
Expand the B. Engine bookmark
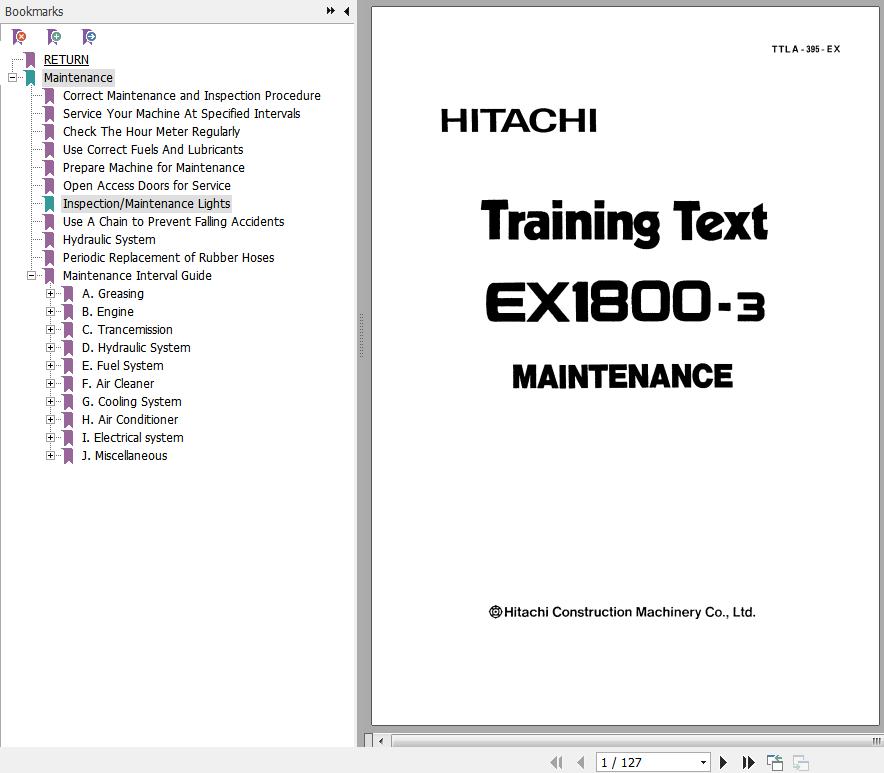(50, 312)
